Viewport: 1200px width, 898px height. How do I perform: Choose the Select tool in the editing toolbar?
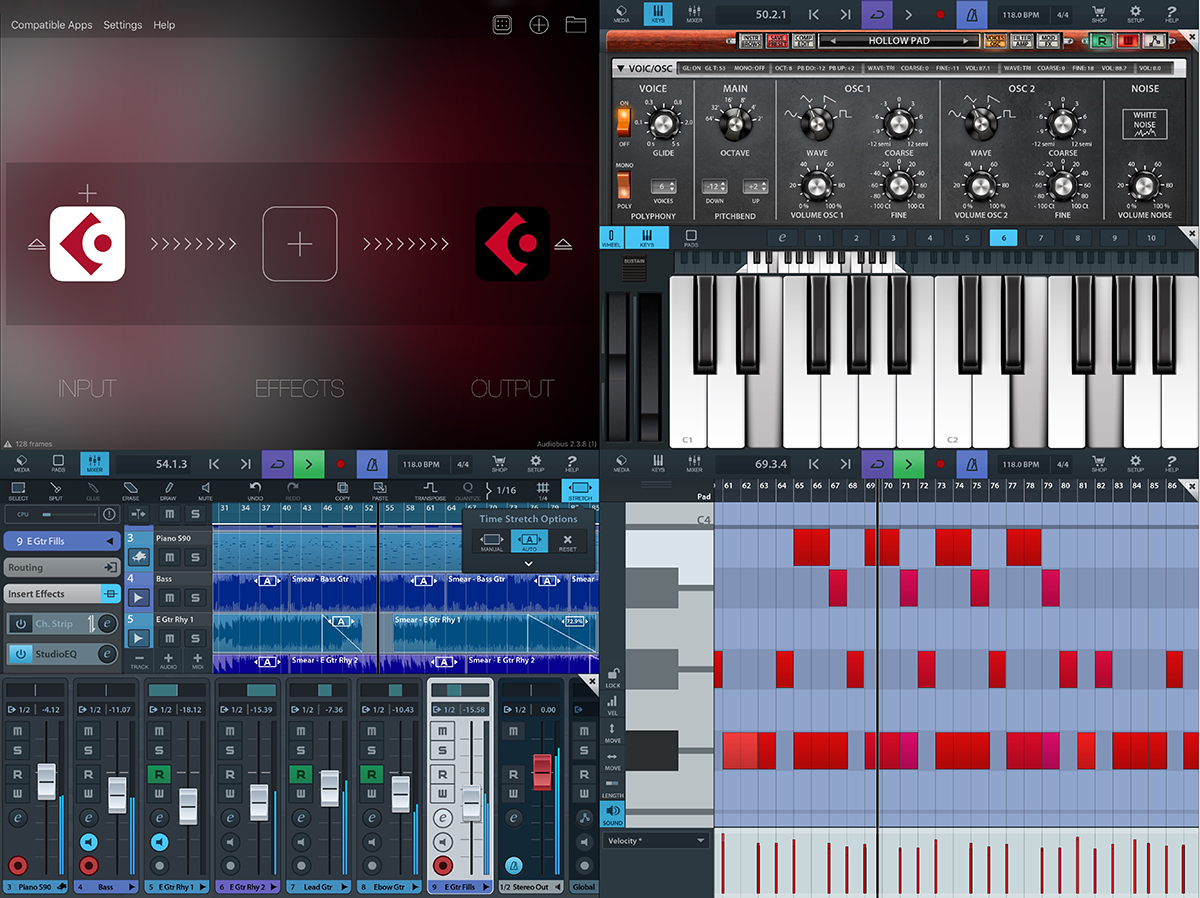coord(18,490)
